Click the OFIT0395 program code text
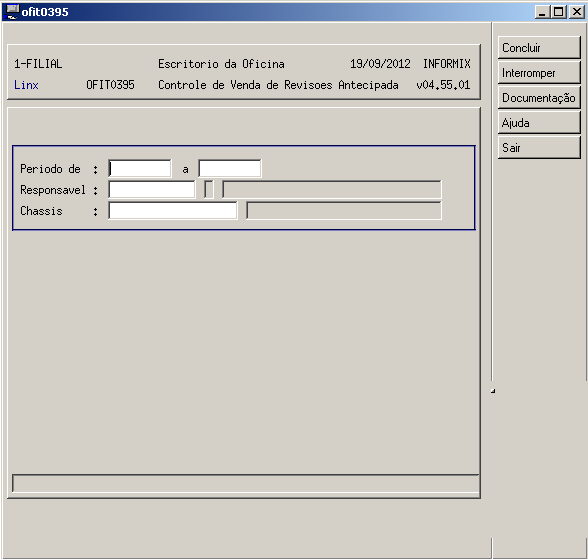The image size is (588, 559). click(110, 85)
